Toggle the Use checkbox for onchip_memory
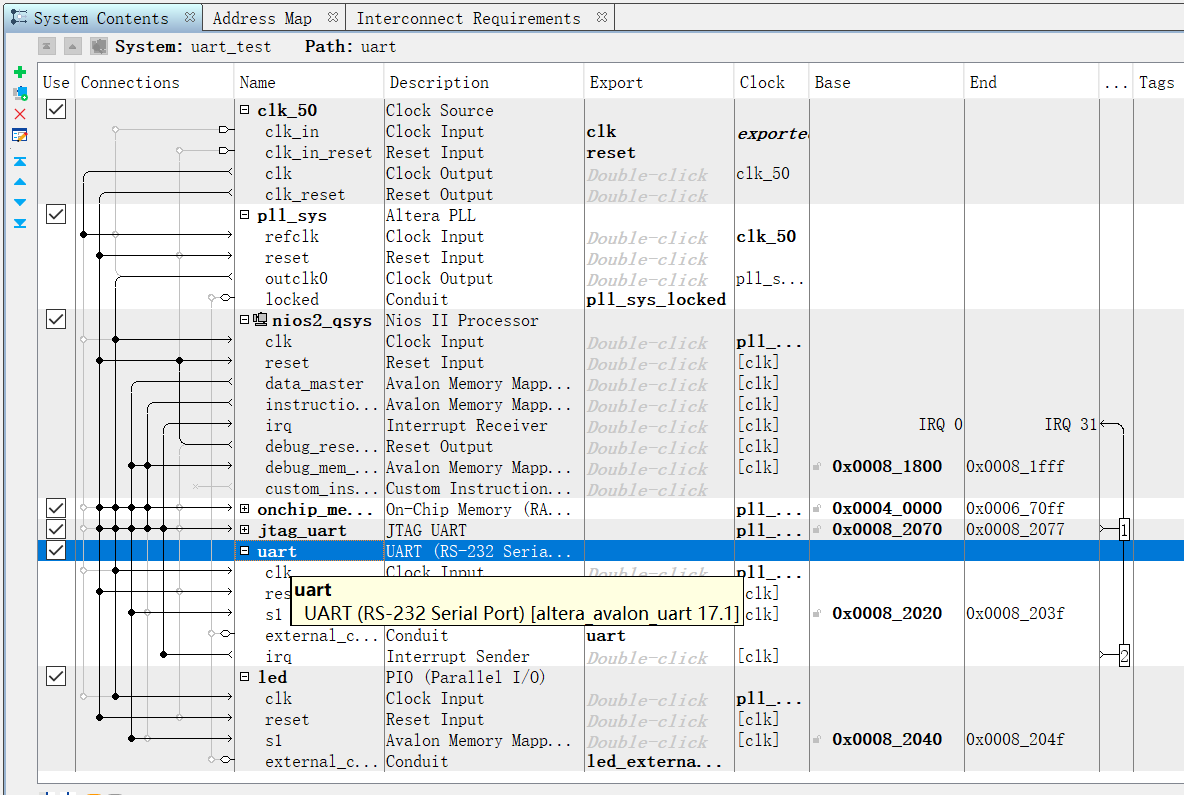 click(x=56, y=508)
